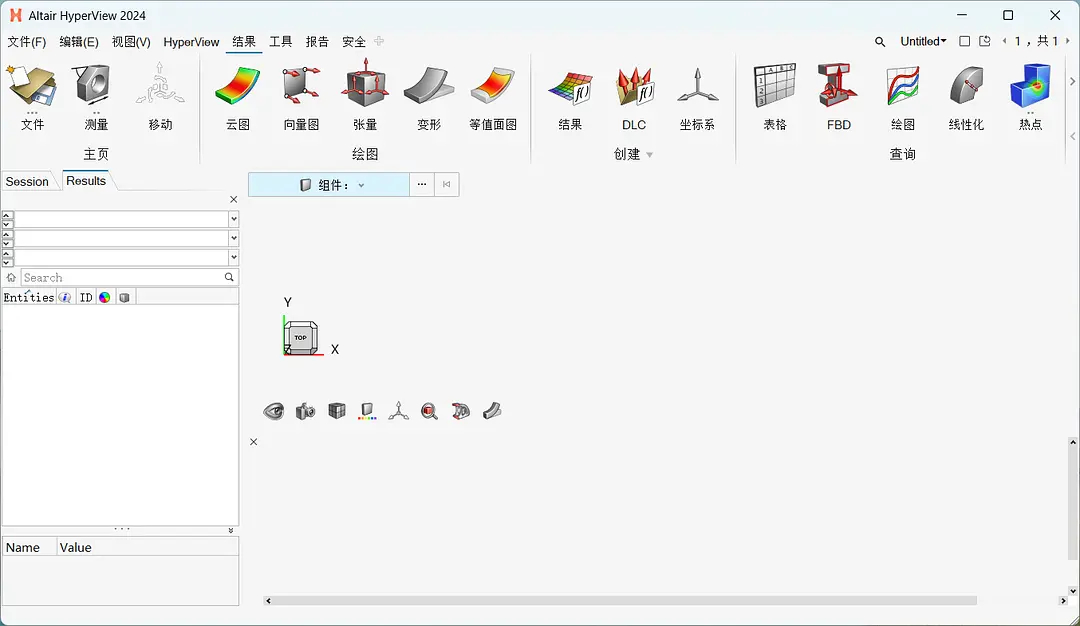Switch to the 安全 ribbon tab
This screenshot has width=1080, height=626.
pos(353,42)
